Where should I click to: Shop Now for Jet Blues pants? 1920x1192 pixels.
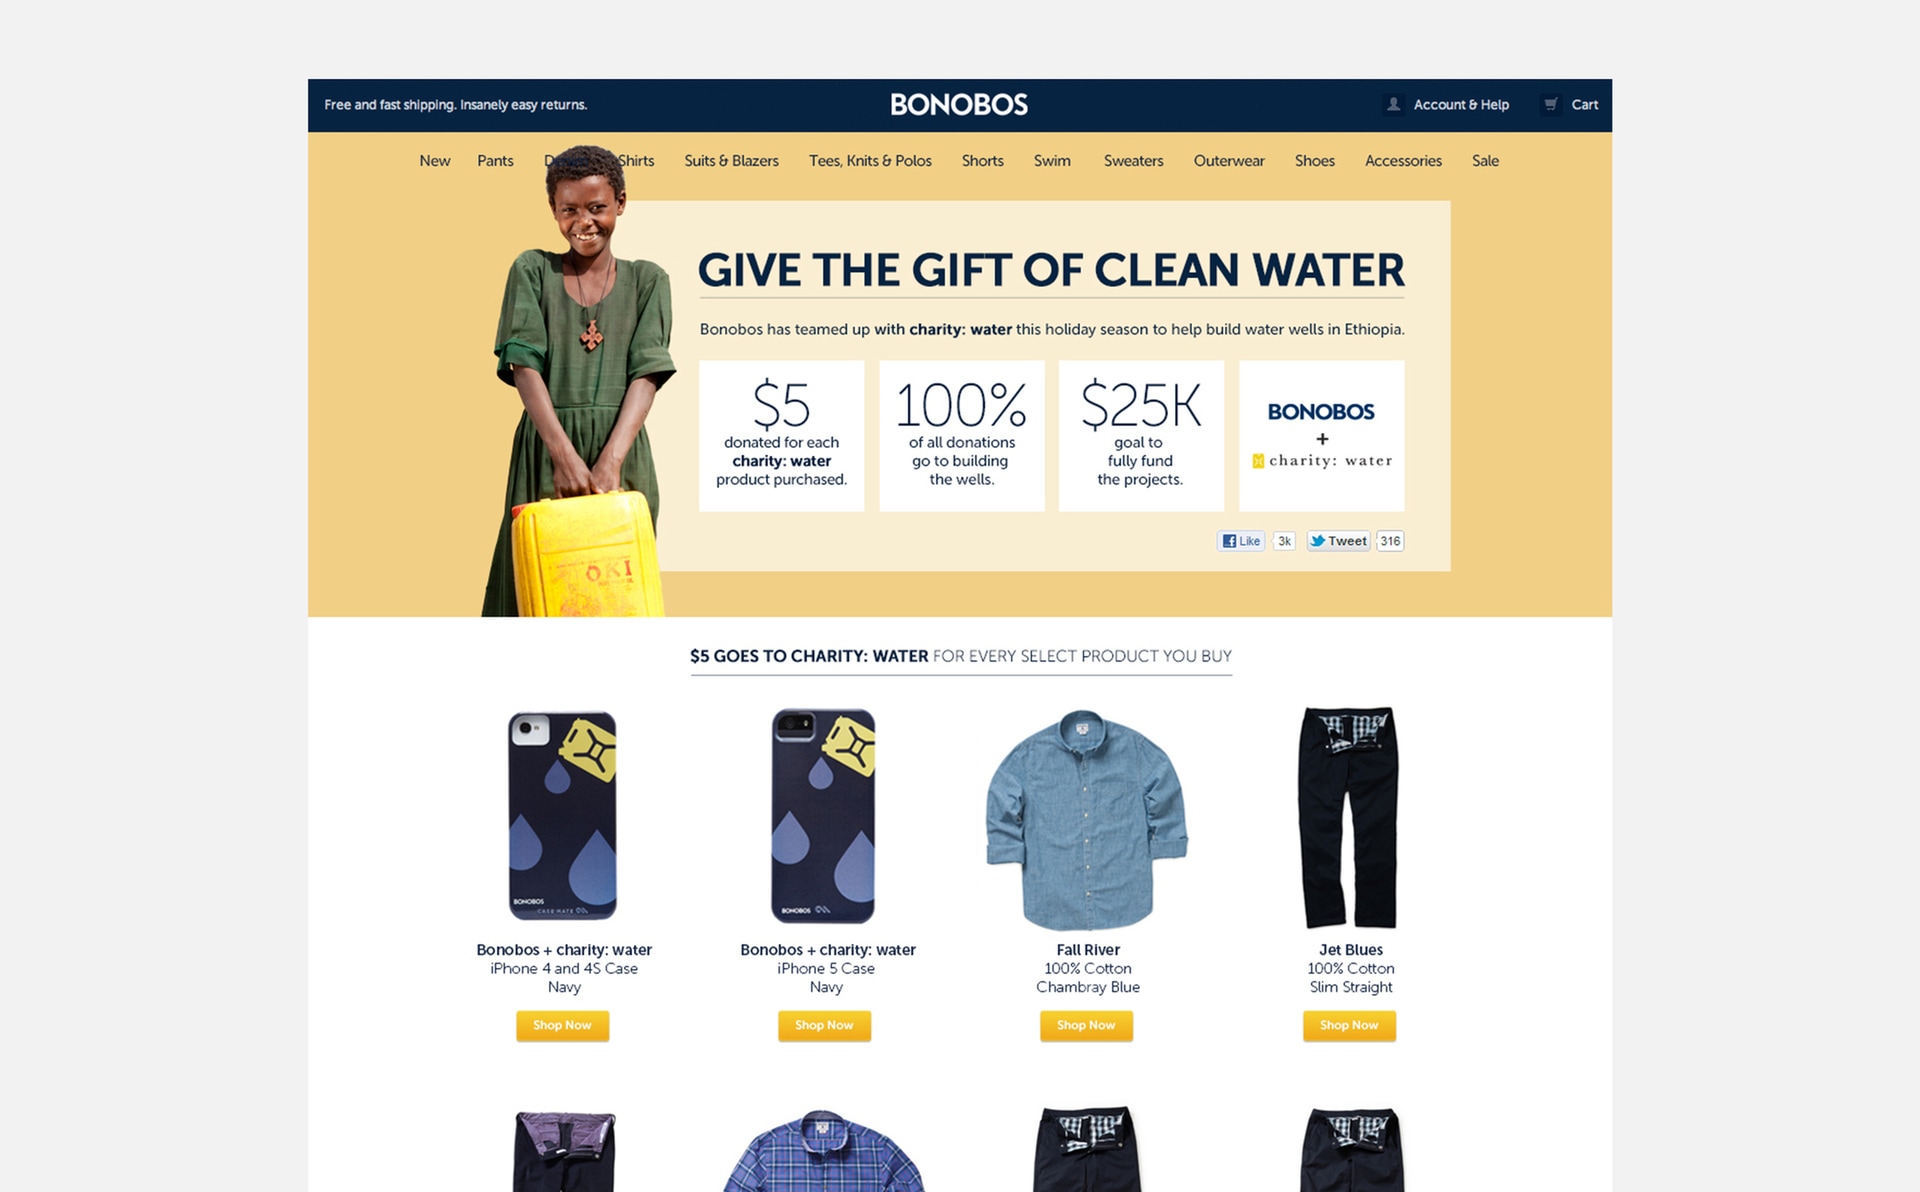[1349, 1026]
